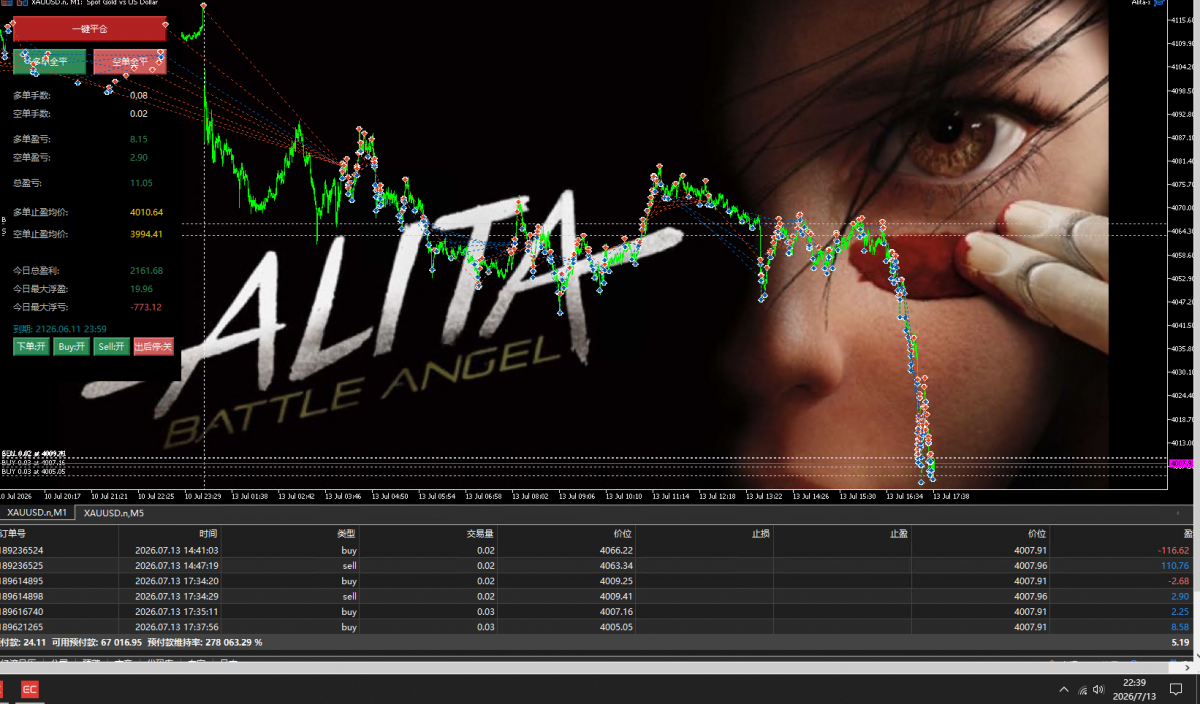This screenshot has height=704, width=1200.
Task: Click the open price 4005.05 cell
Action: coord(616,628)
